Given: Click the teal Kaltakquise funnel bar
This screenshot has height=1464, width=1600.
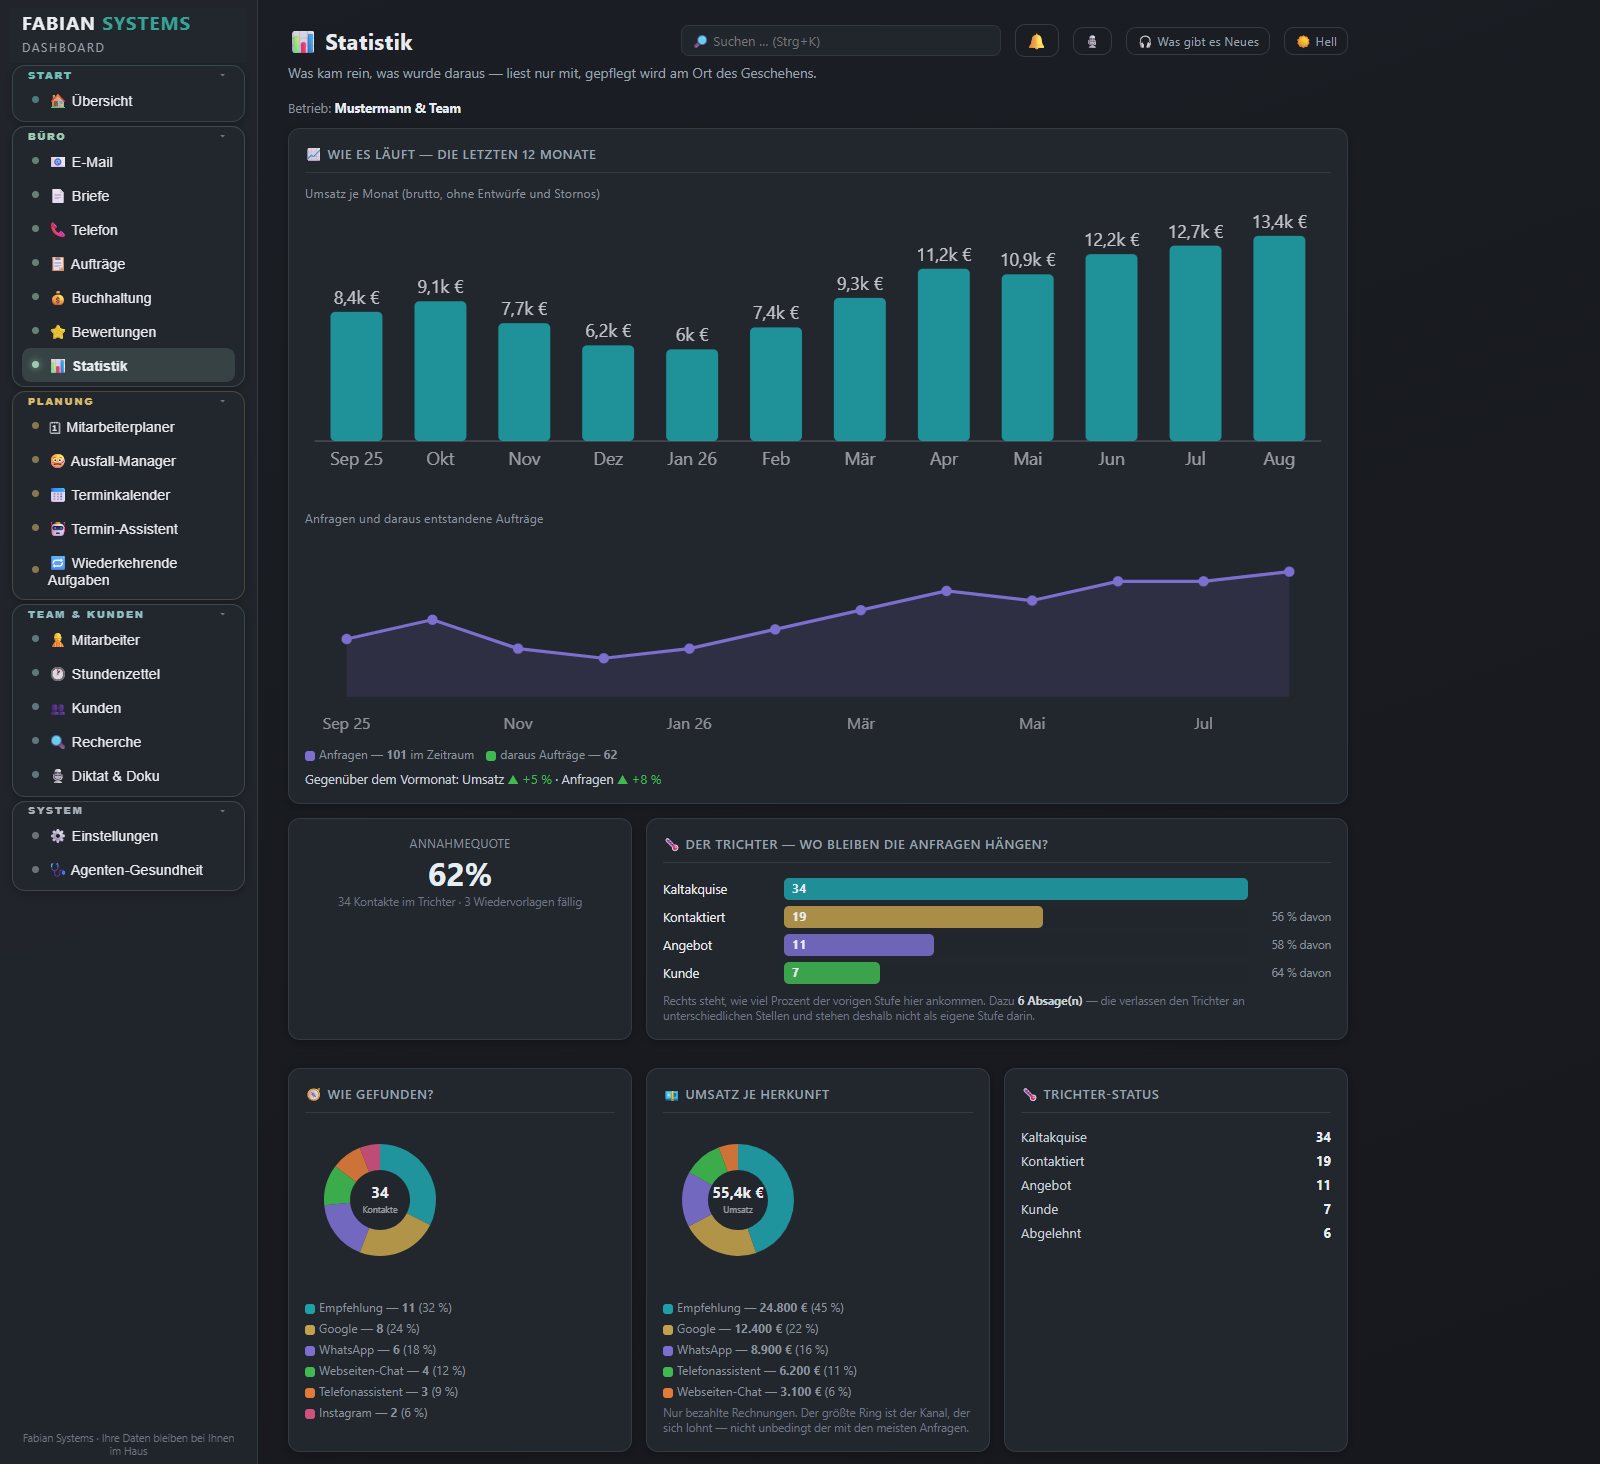Looking at the screenshot, I should (x=1015, y=889).
